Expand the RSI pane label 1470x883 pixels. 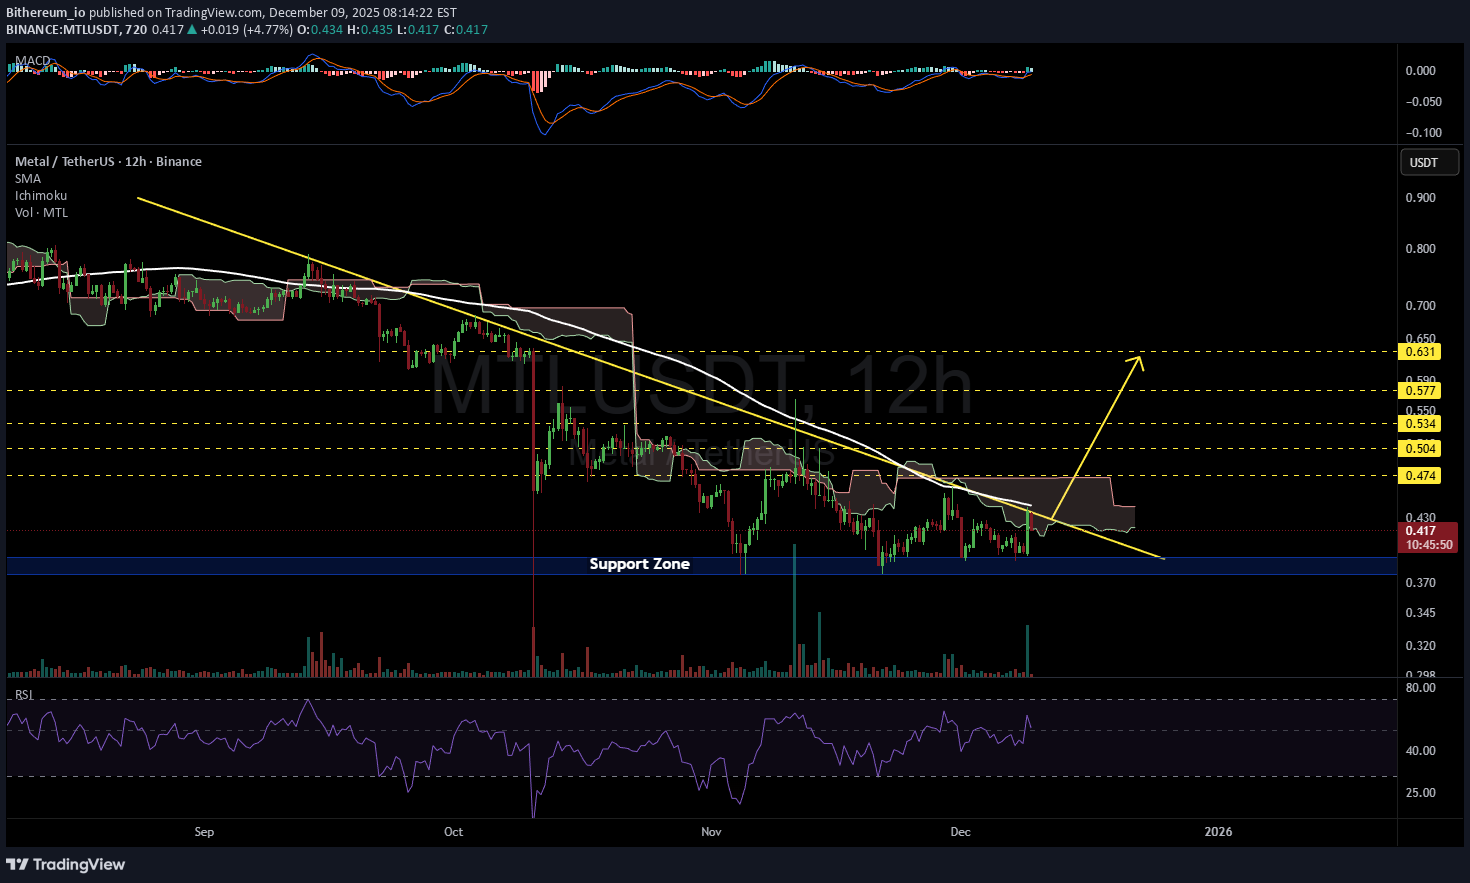click(24, 695)
